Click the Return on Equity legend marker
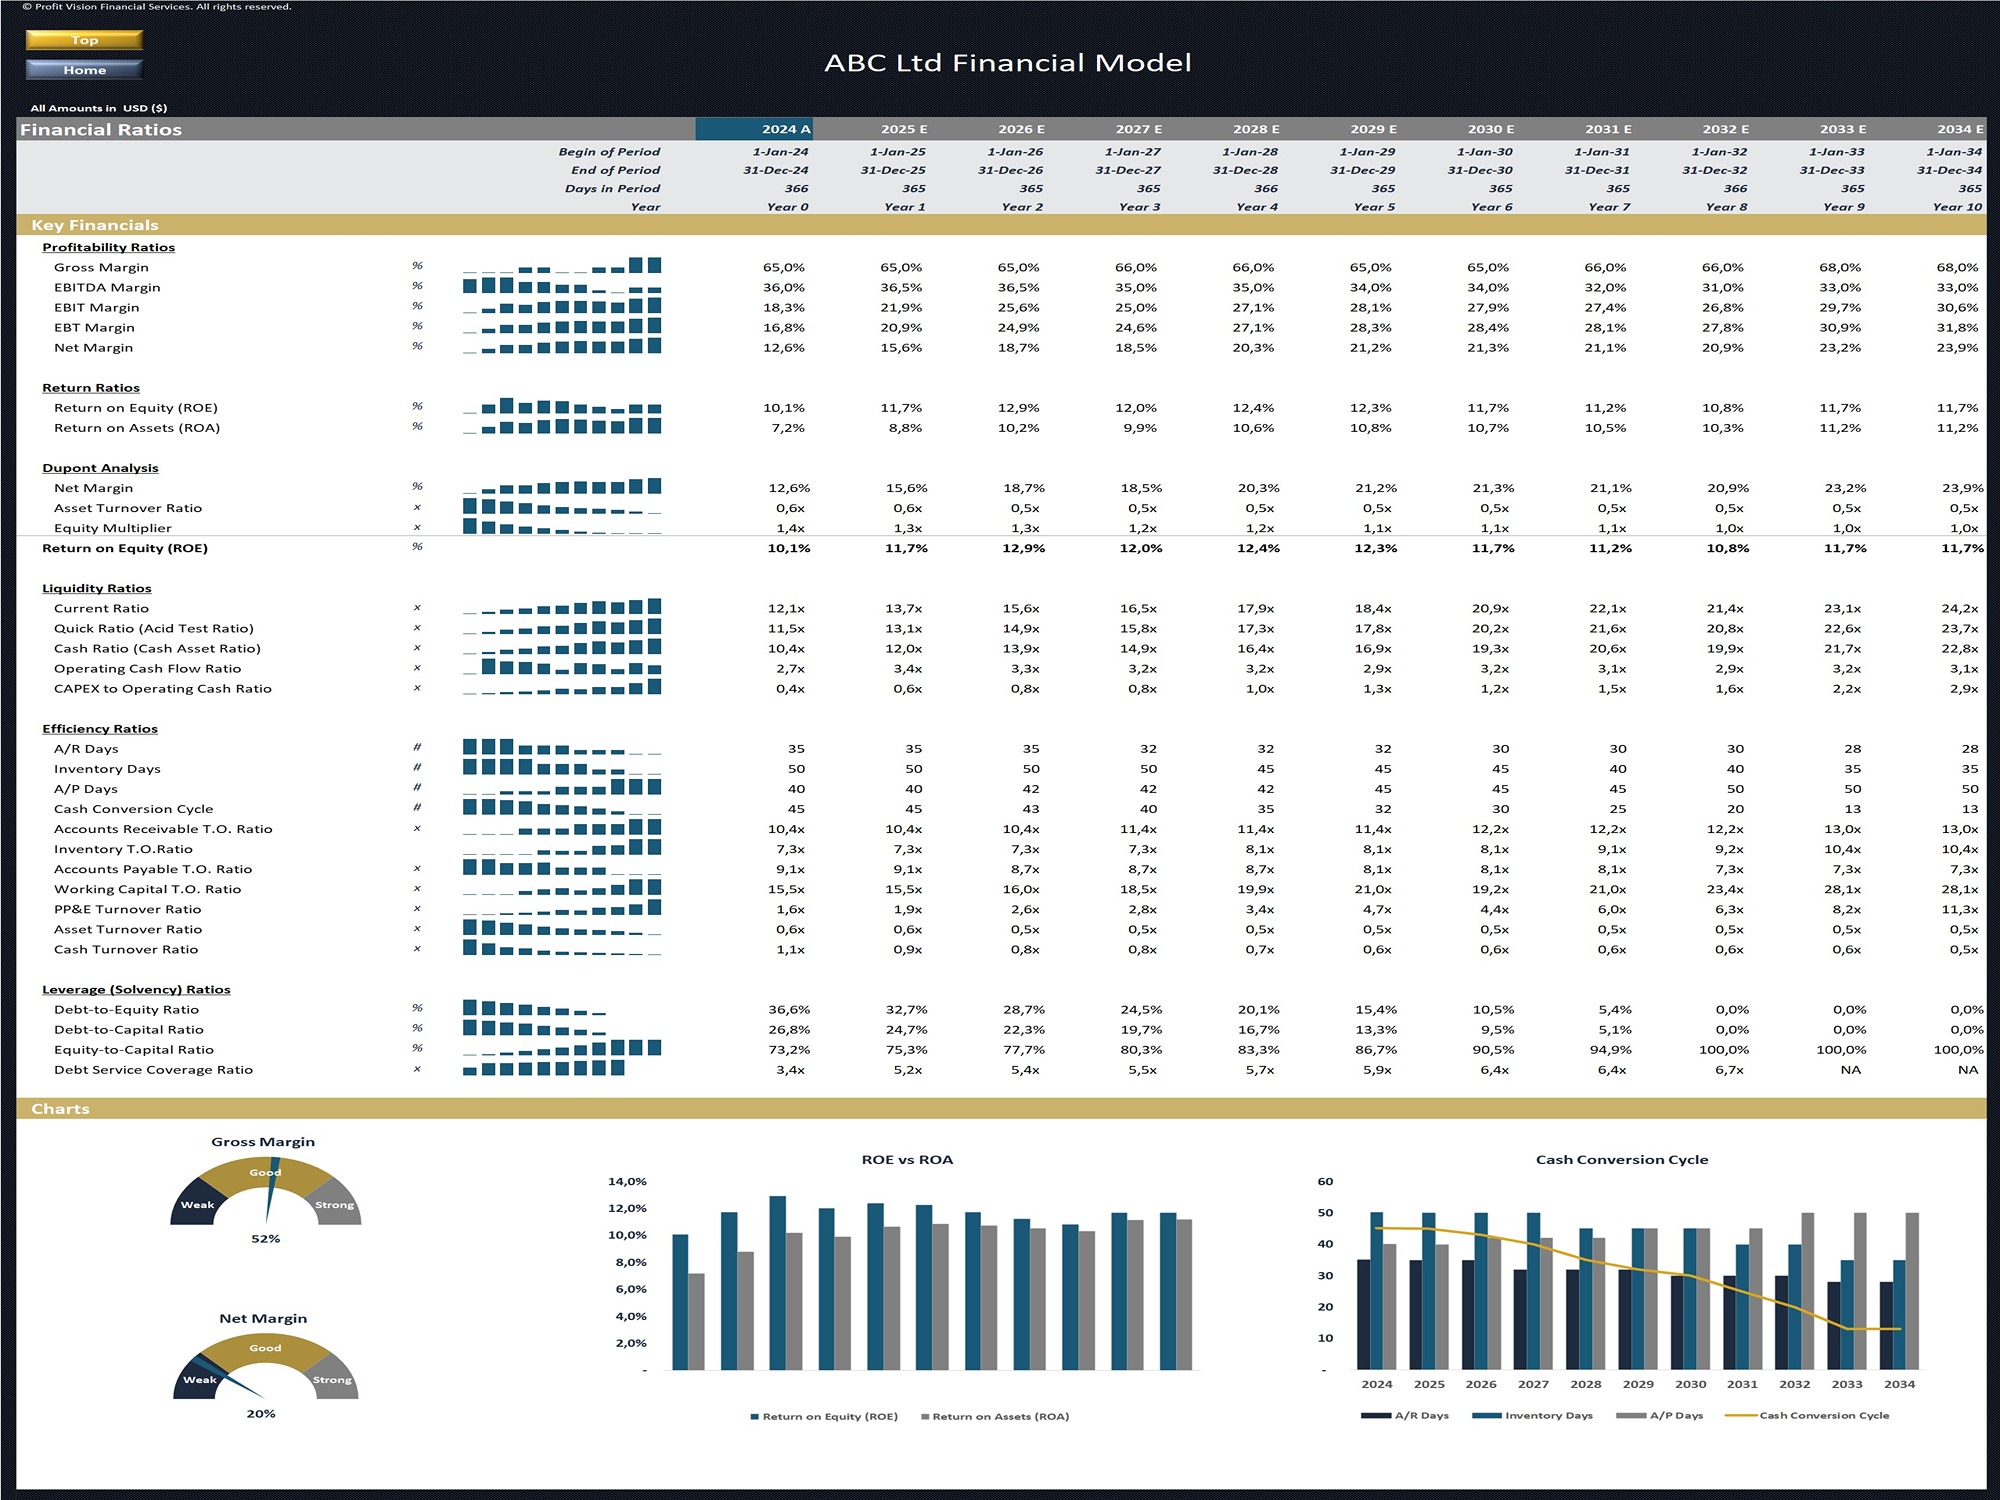 [754, 1417]
